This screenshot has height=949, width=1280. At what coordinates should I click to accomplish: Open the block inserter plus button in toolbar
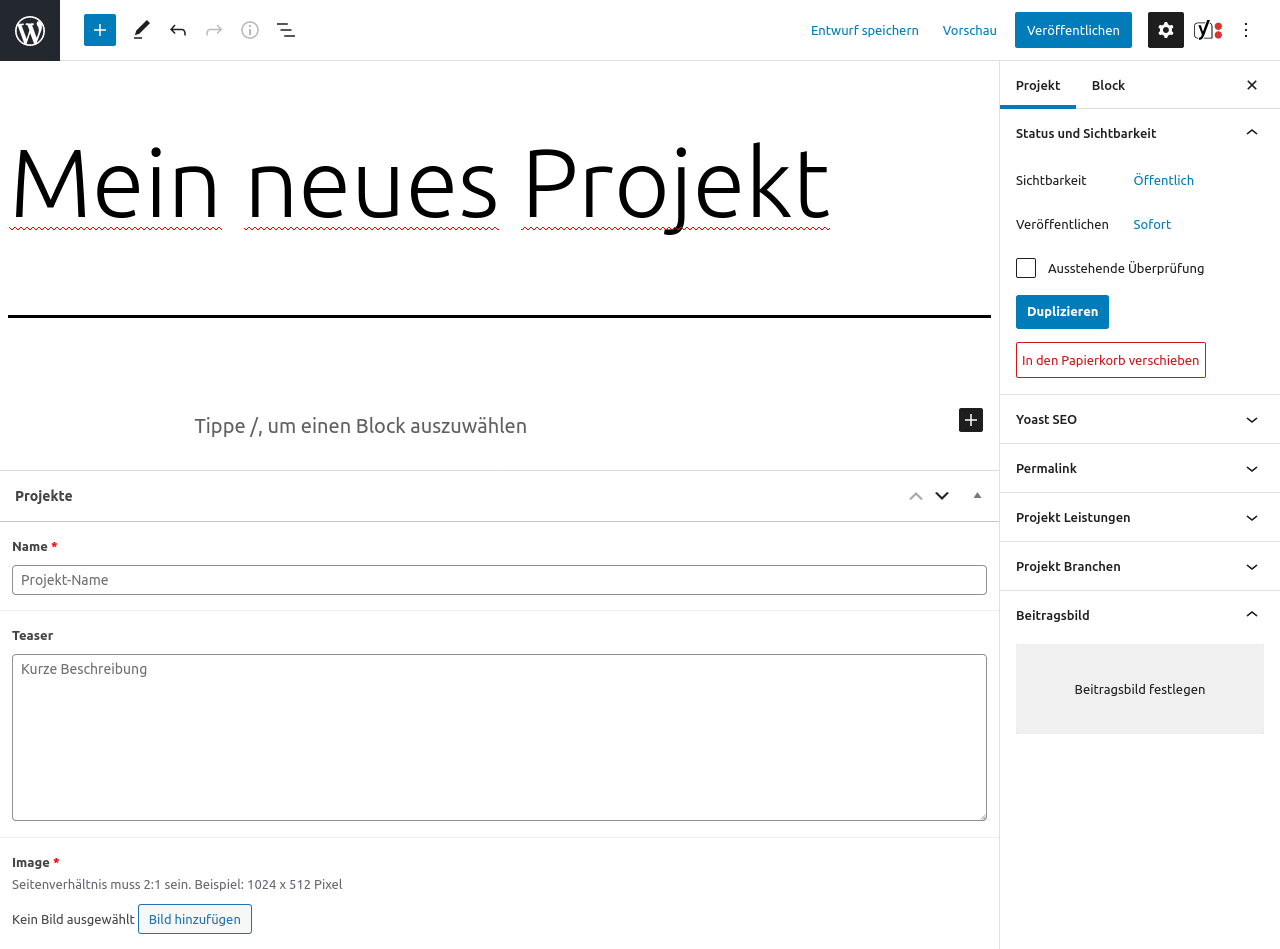pos(100,30)
